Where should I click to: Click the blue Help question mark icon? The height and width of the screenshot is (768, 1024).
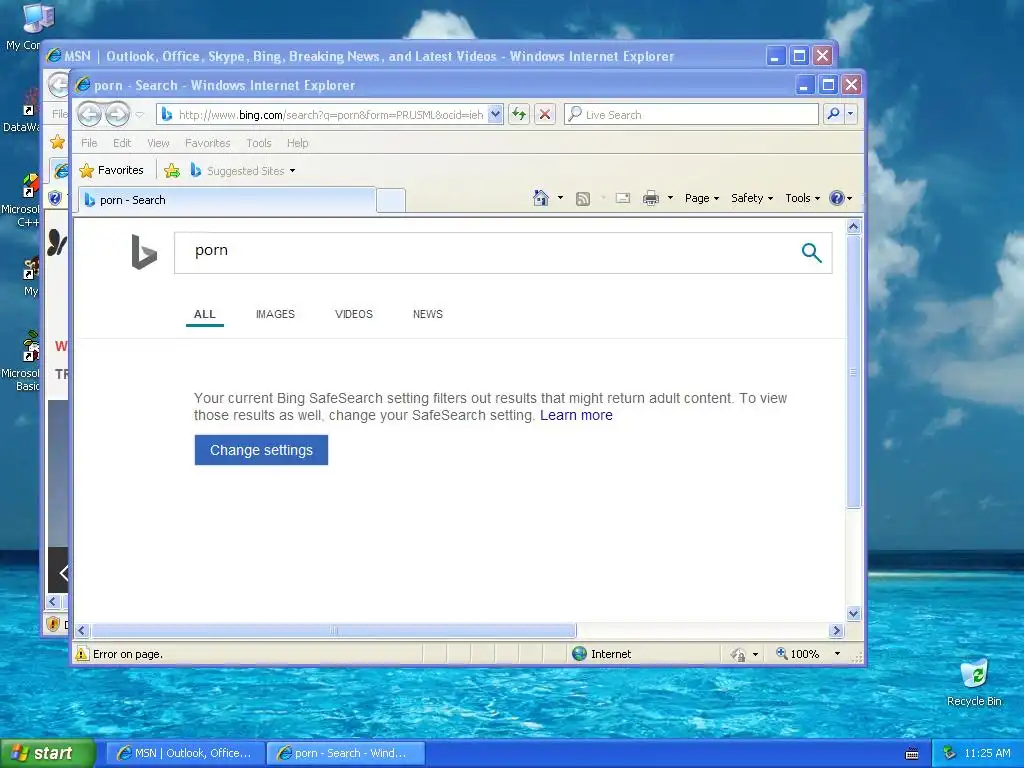pos(837,198)
